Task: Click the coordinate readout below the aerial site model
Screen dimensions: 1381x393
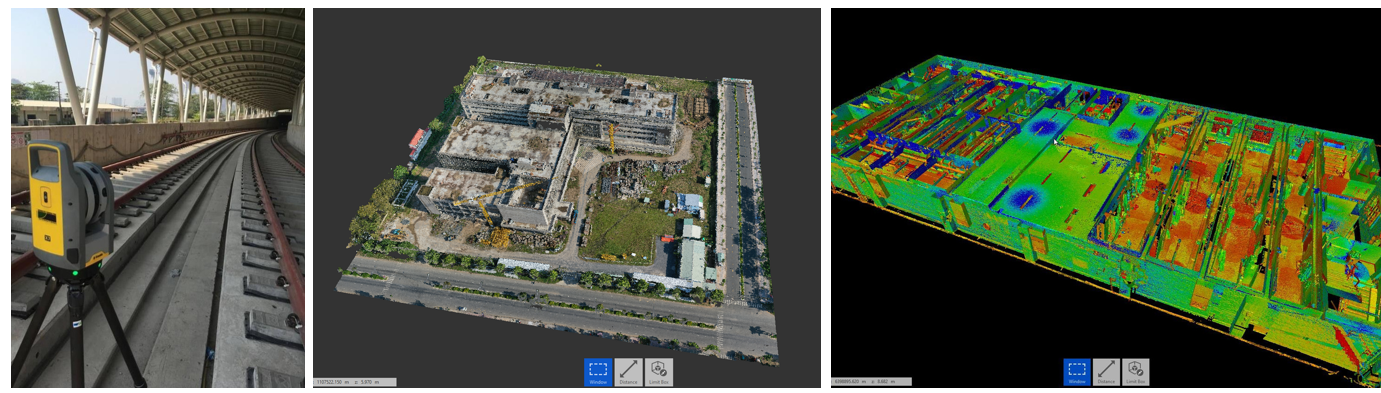Action: click(355, 381)
